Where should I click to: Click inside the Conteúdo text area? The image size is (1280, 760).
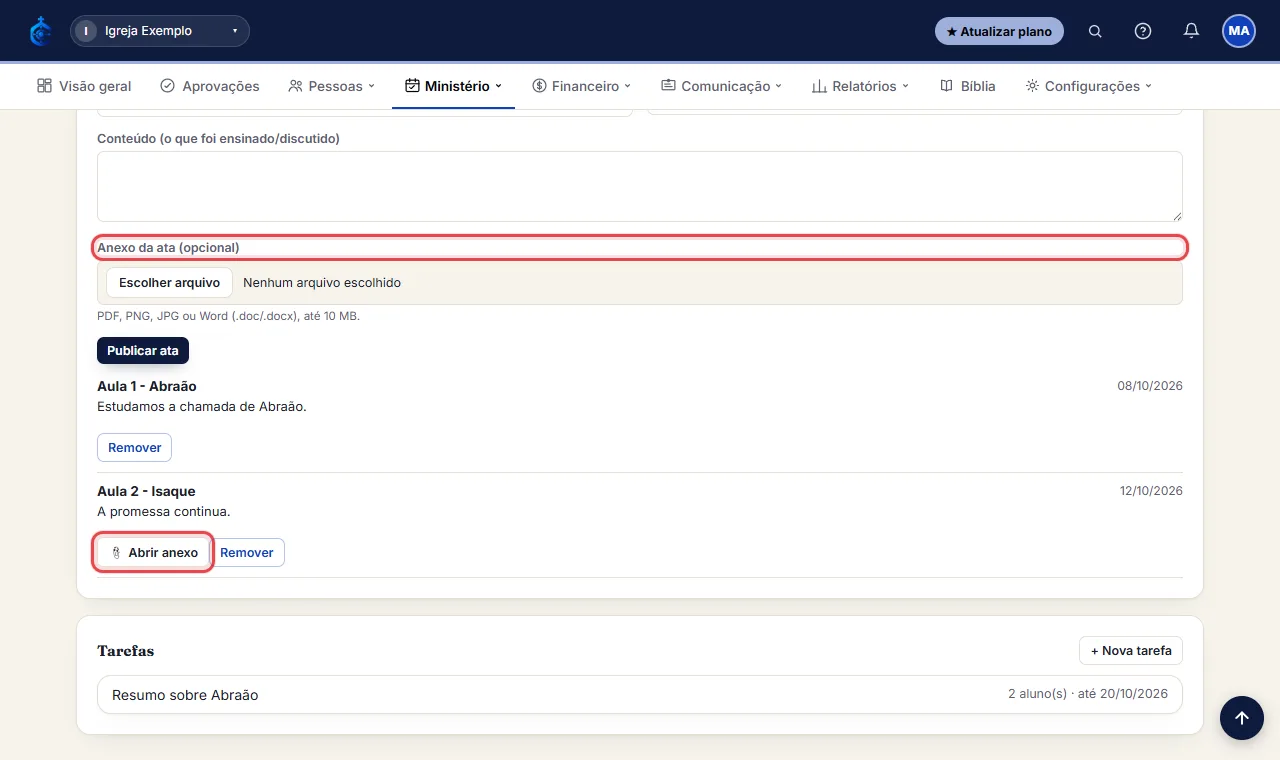point(640,186)
